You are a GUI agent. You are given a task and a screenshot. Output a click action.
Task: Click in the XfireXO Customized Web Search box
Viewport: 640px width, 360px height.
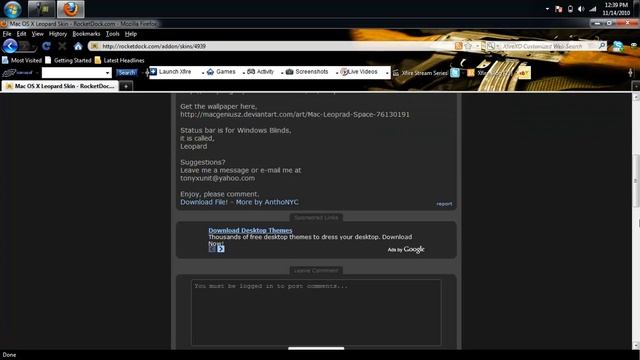click(547, 46)
